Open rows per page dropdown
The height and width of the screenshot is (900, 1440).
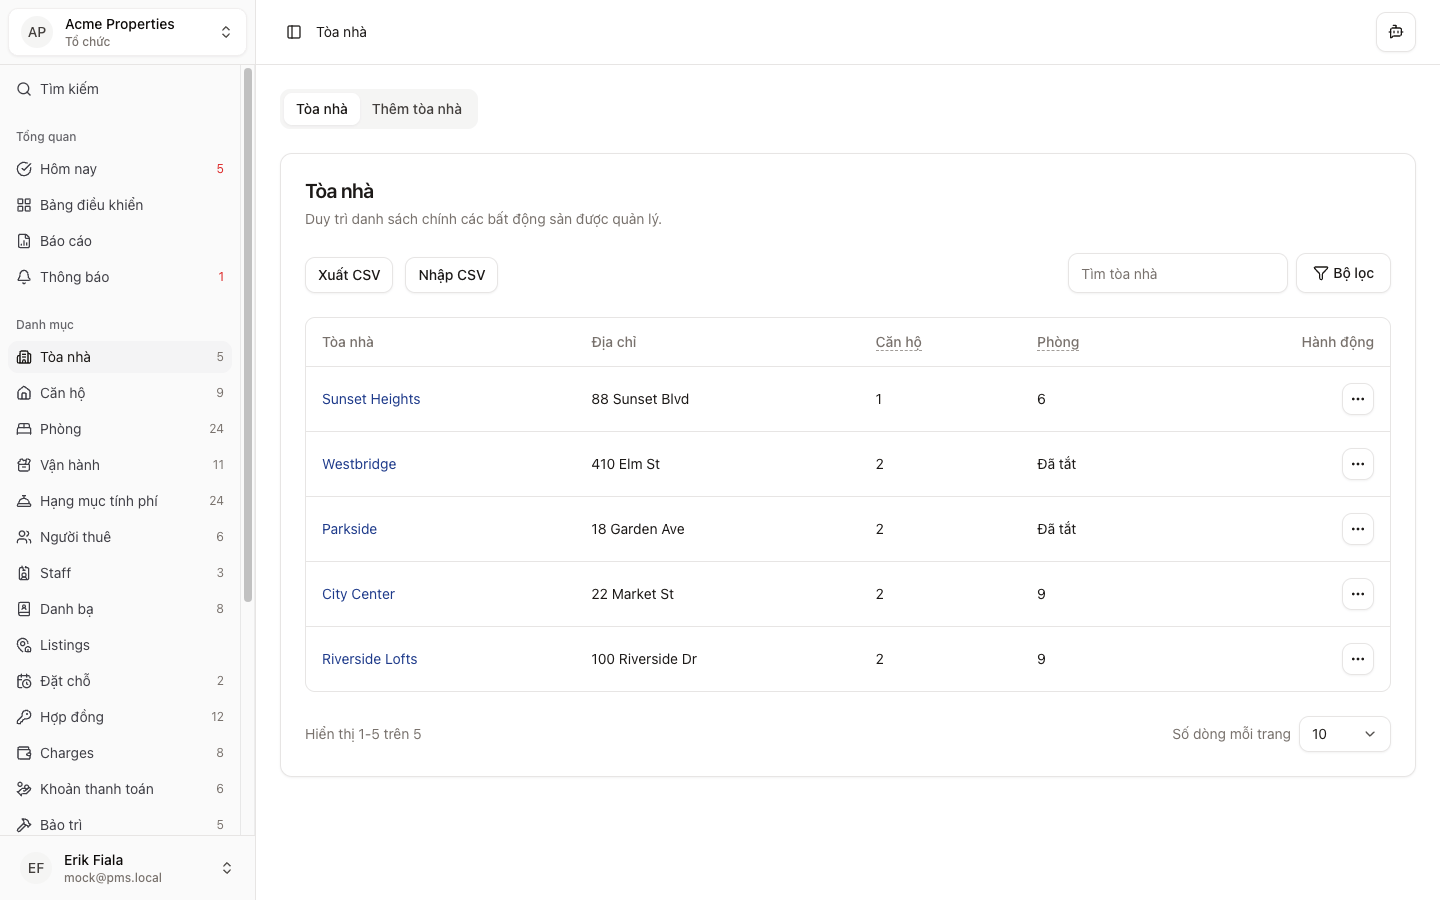[1344, 734]
